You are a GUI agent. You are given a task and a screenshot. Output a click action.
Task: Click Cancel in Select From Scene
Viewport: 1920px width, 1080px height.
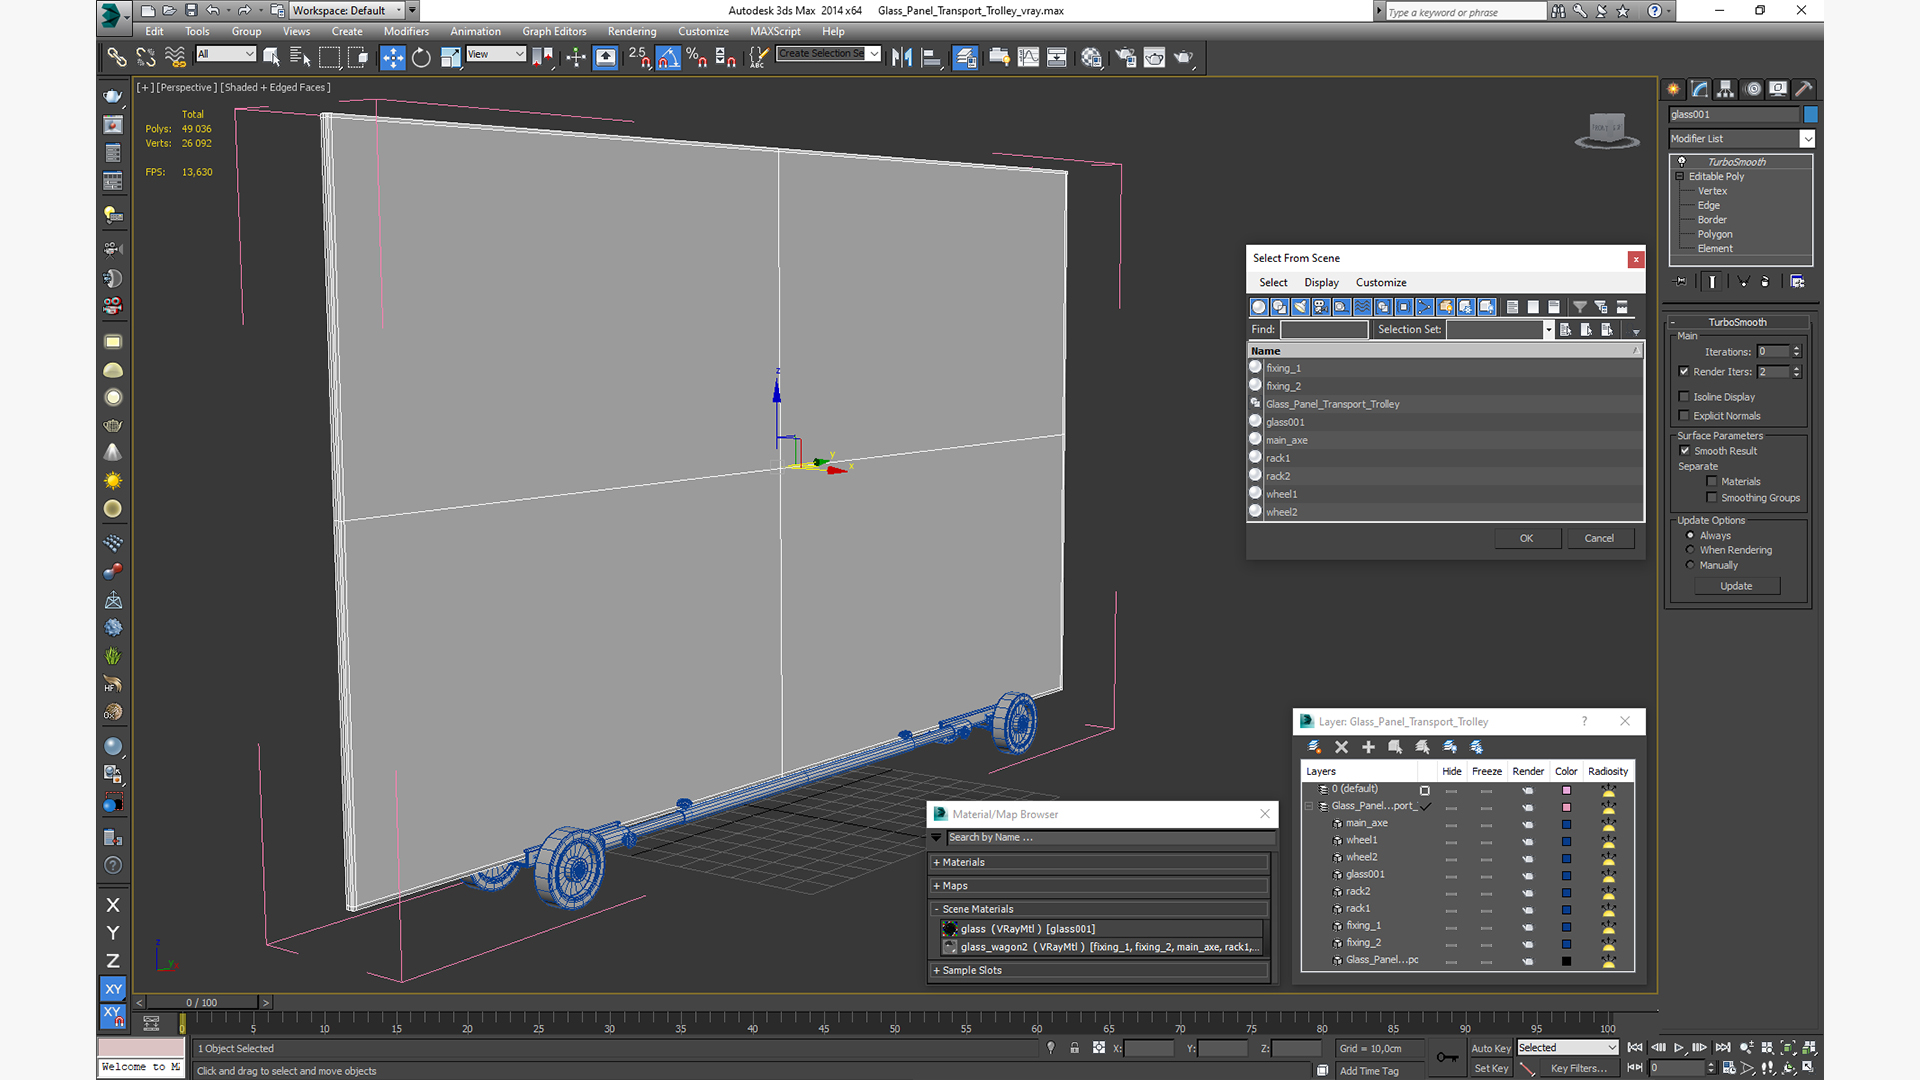pyautogui.click(x=1599, y=539)
